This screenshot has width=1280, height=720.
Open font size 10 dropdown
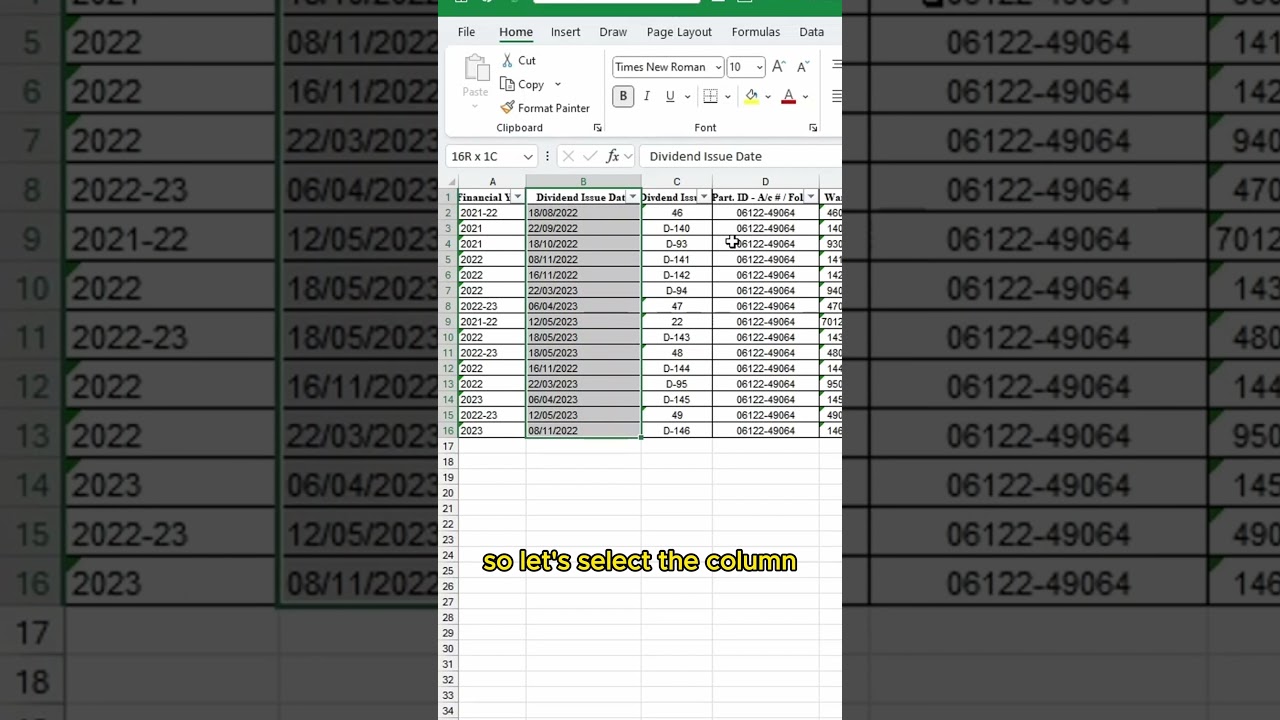(759, 67)
